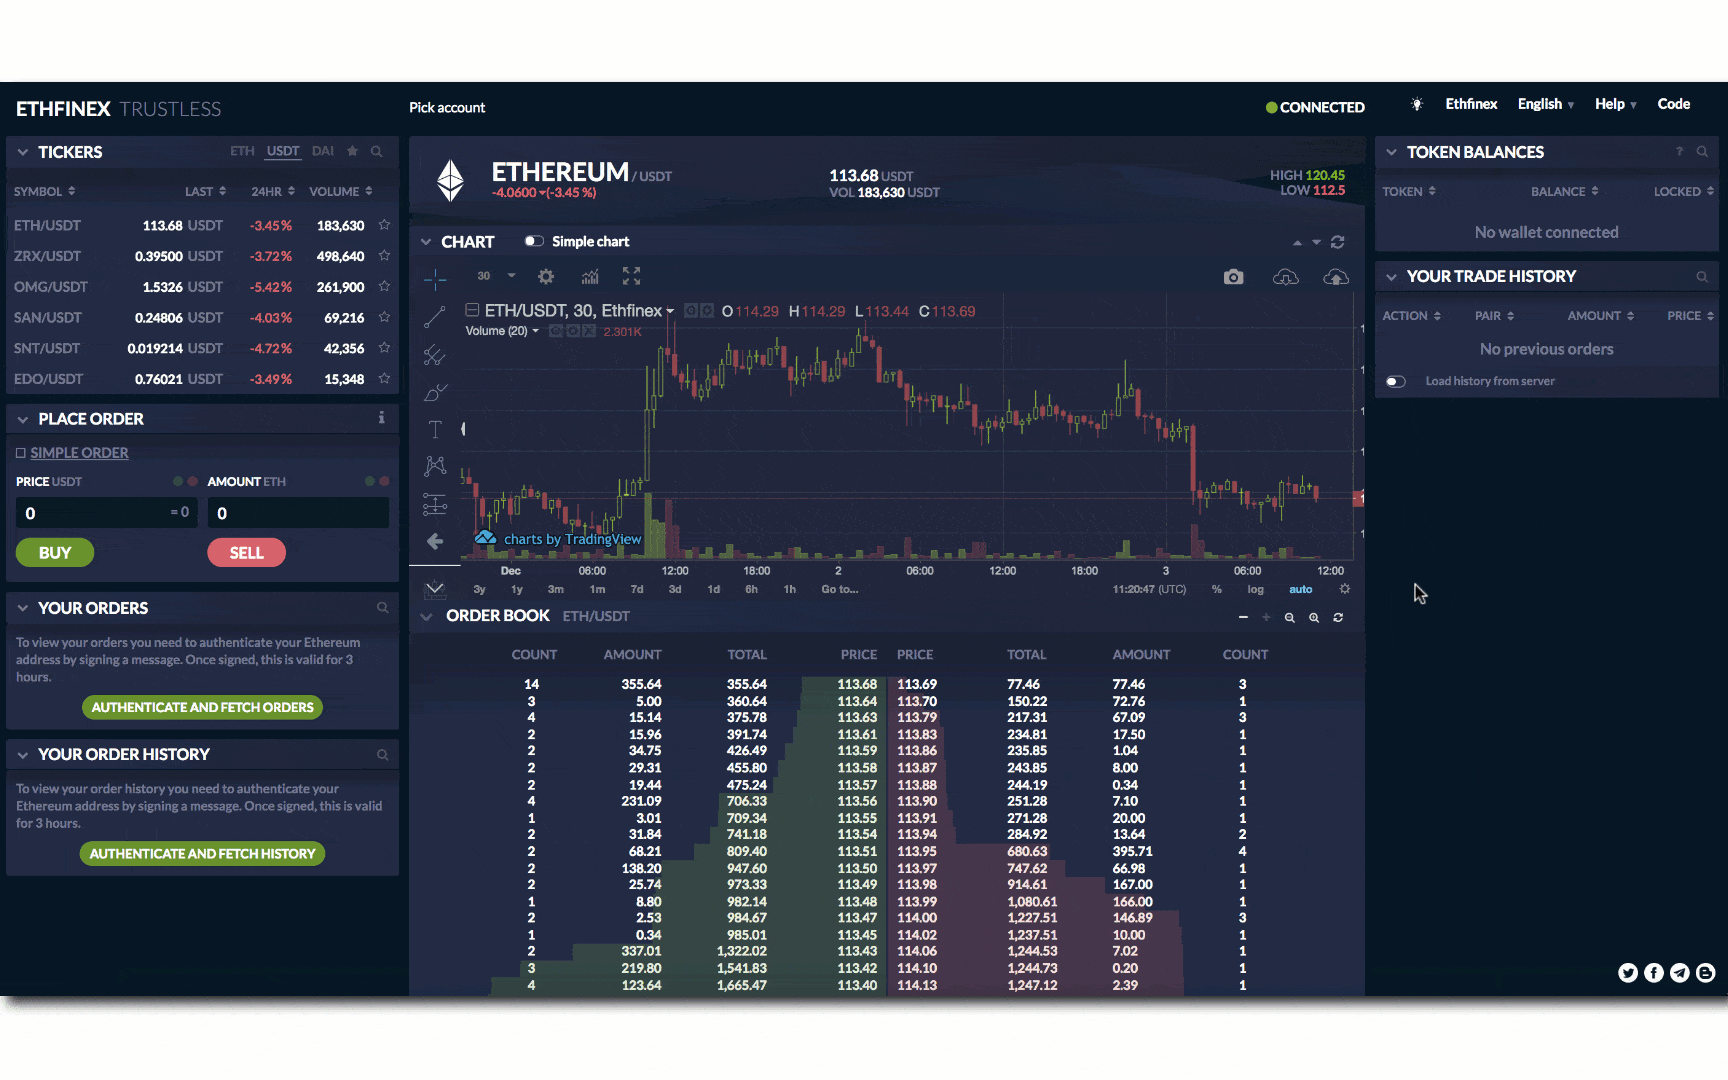Take a chart snapshot with camera icon

coord(1234,277)
